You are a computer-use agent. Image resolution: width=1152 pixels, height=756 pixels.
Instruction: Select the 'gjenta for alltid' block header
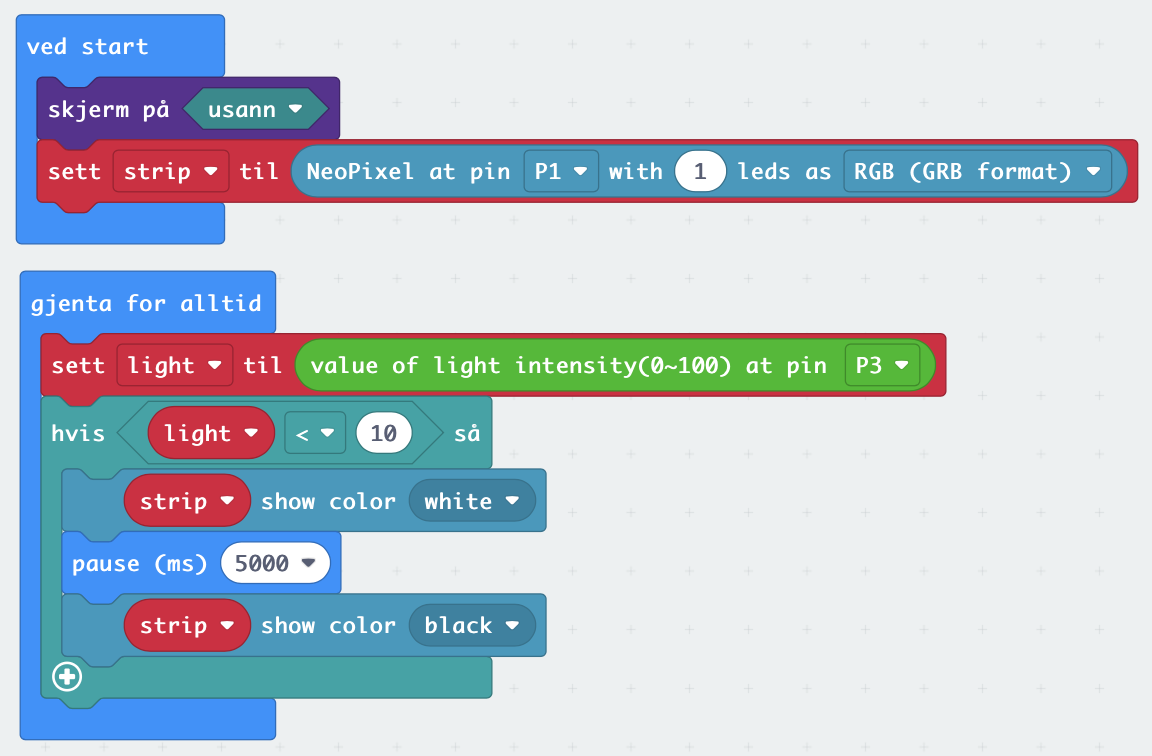click(x=146, y=302)
